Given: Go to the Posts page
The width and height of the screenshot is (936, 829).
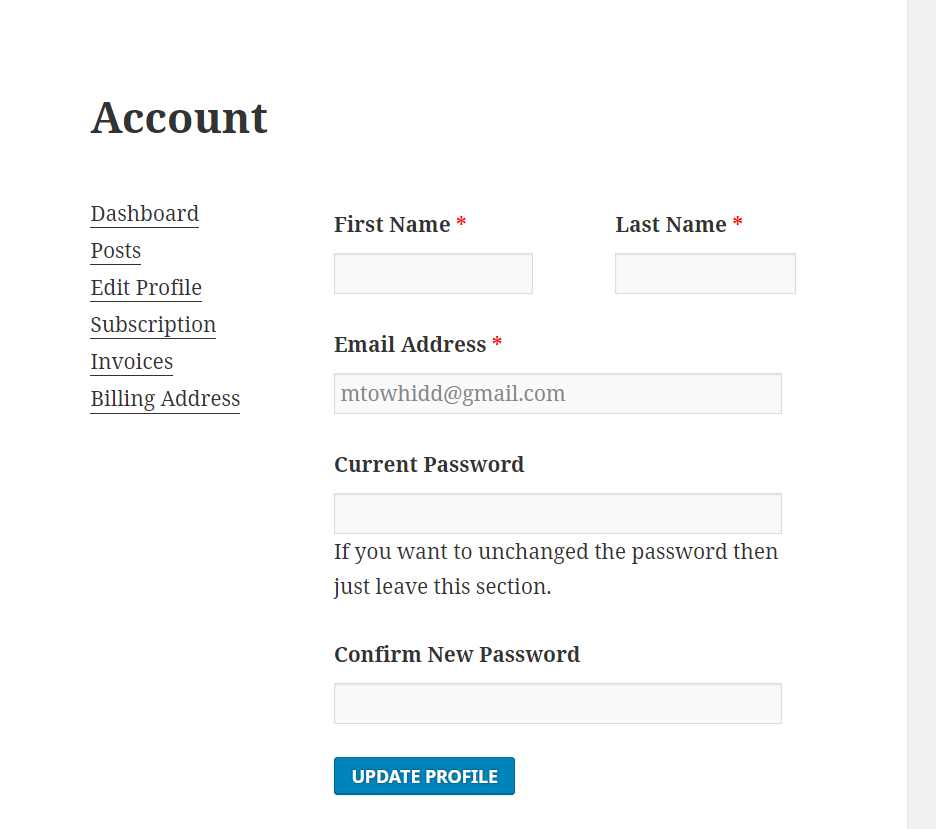Looking at the screenshot, I should 116,251.
